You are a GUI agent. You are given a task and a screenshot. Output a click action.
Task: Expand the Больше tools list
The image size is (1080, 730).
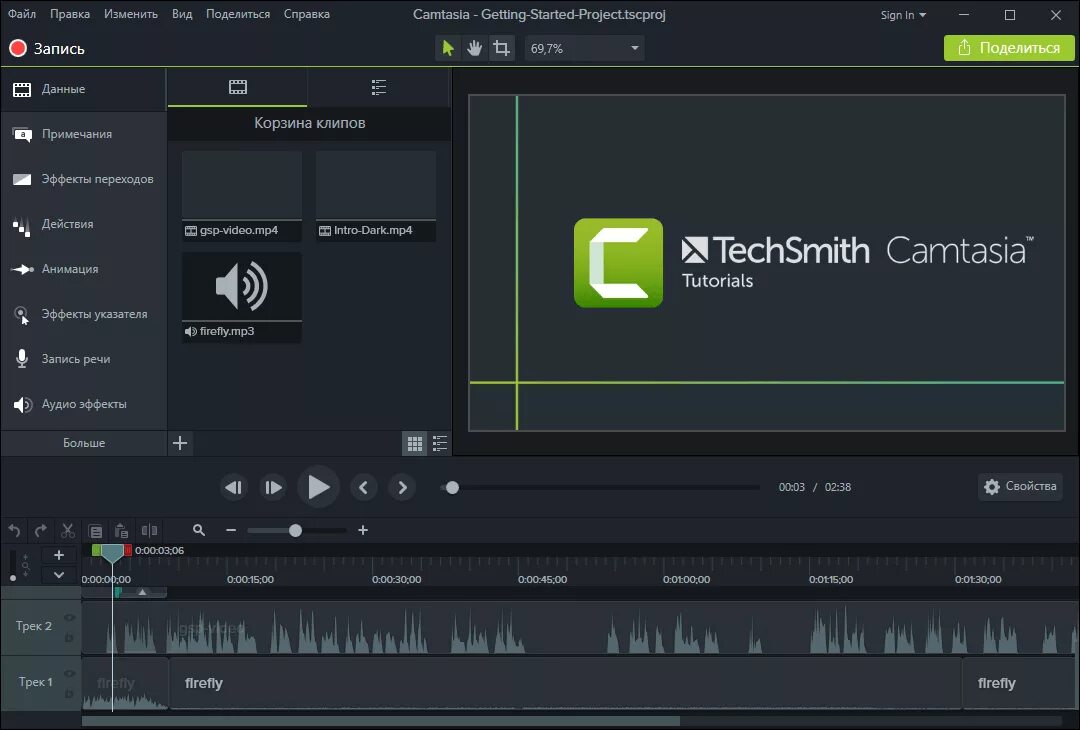83,443
